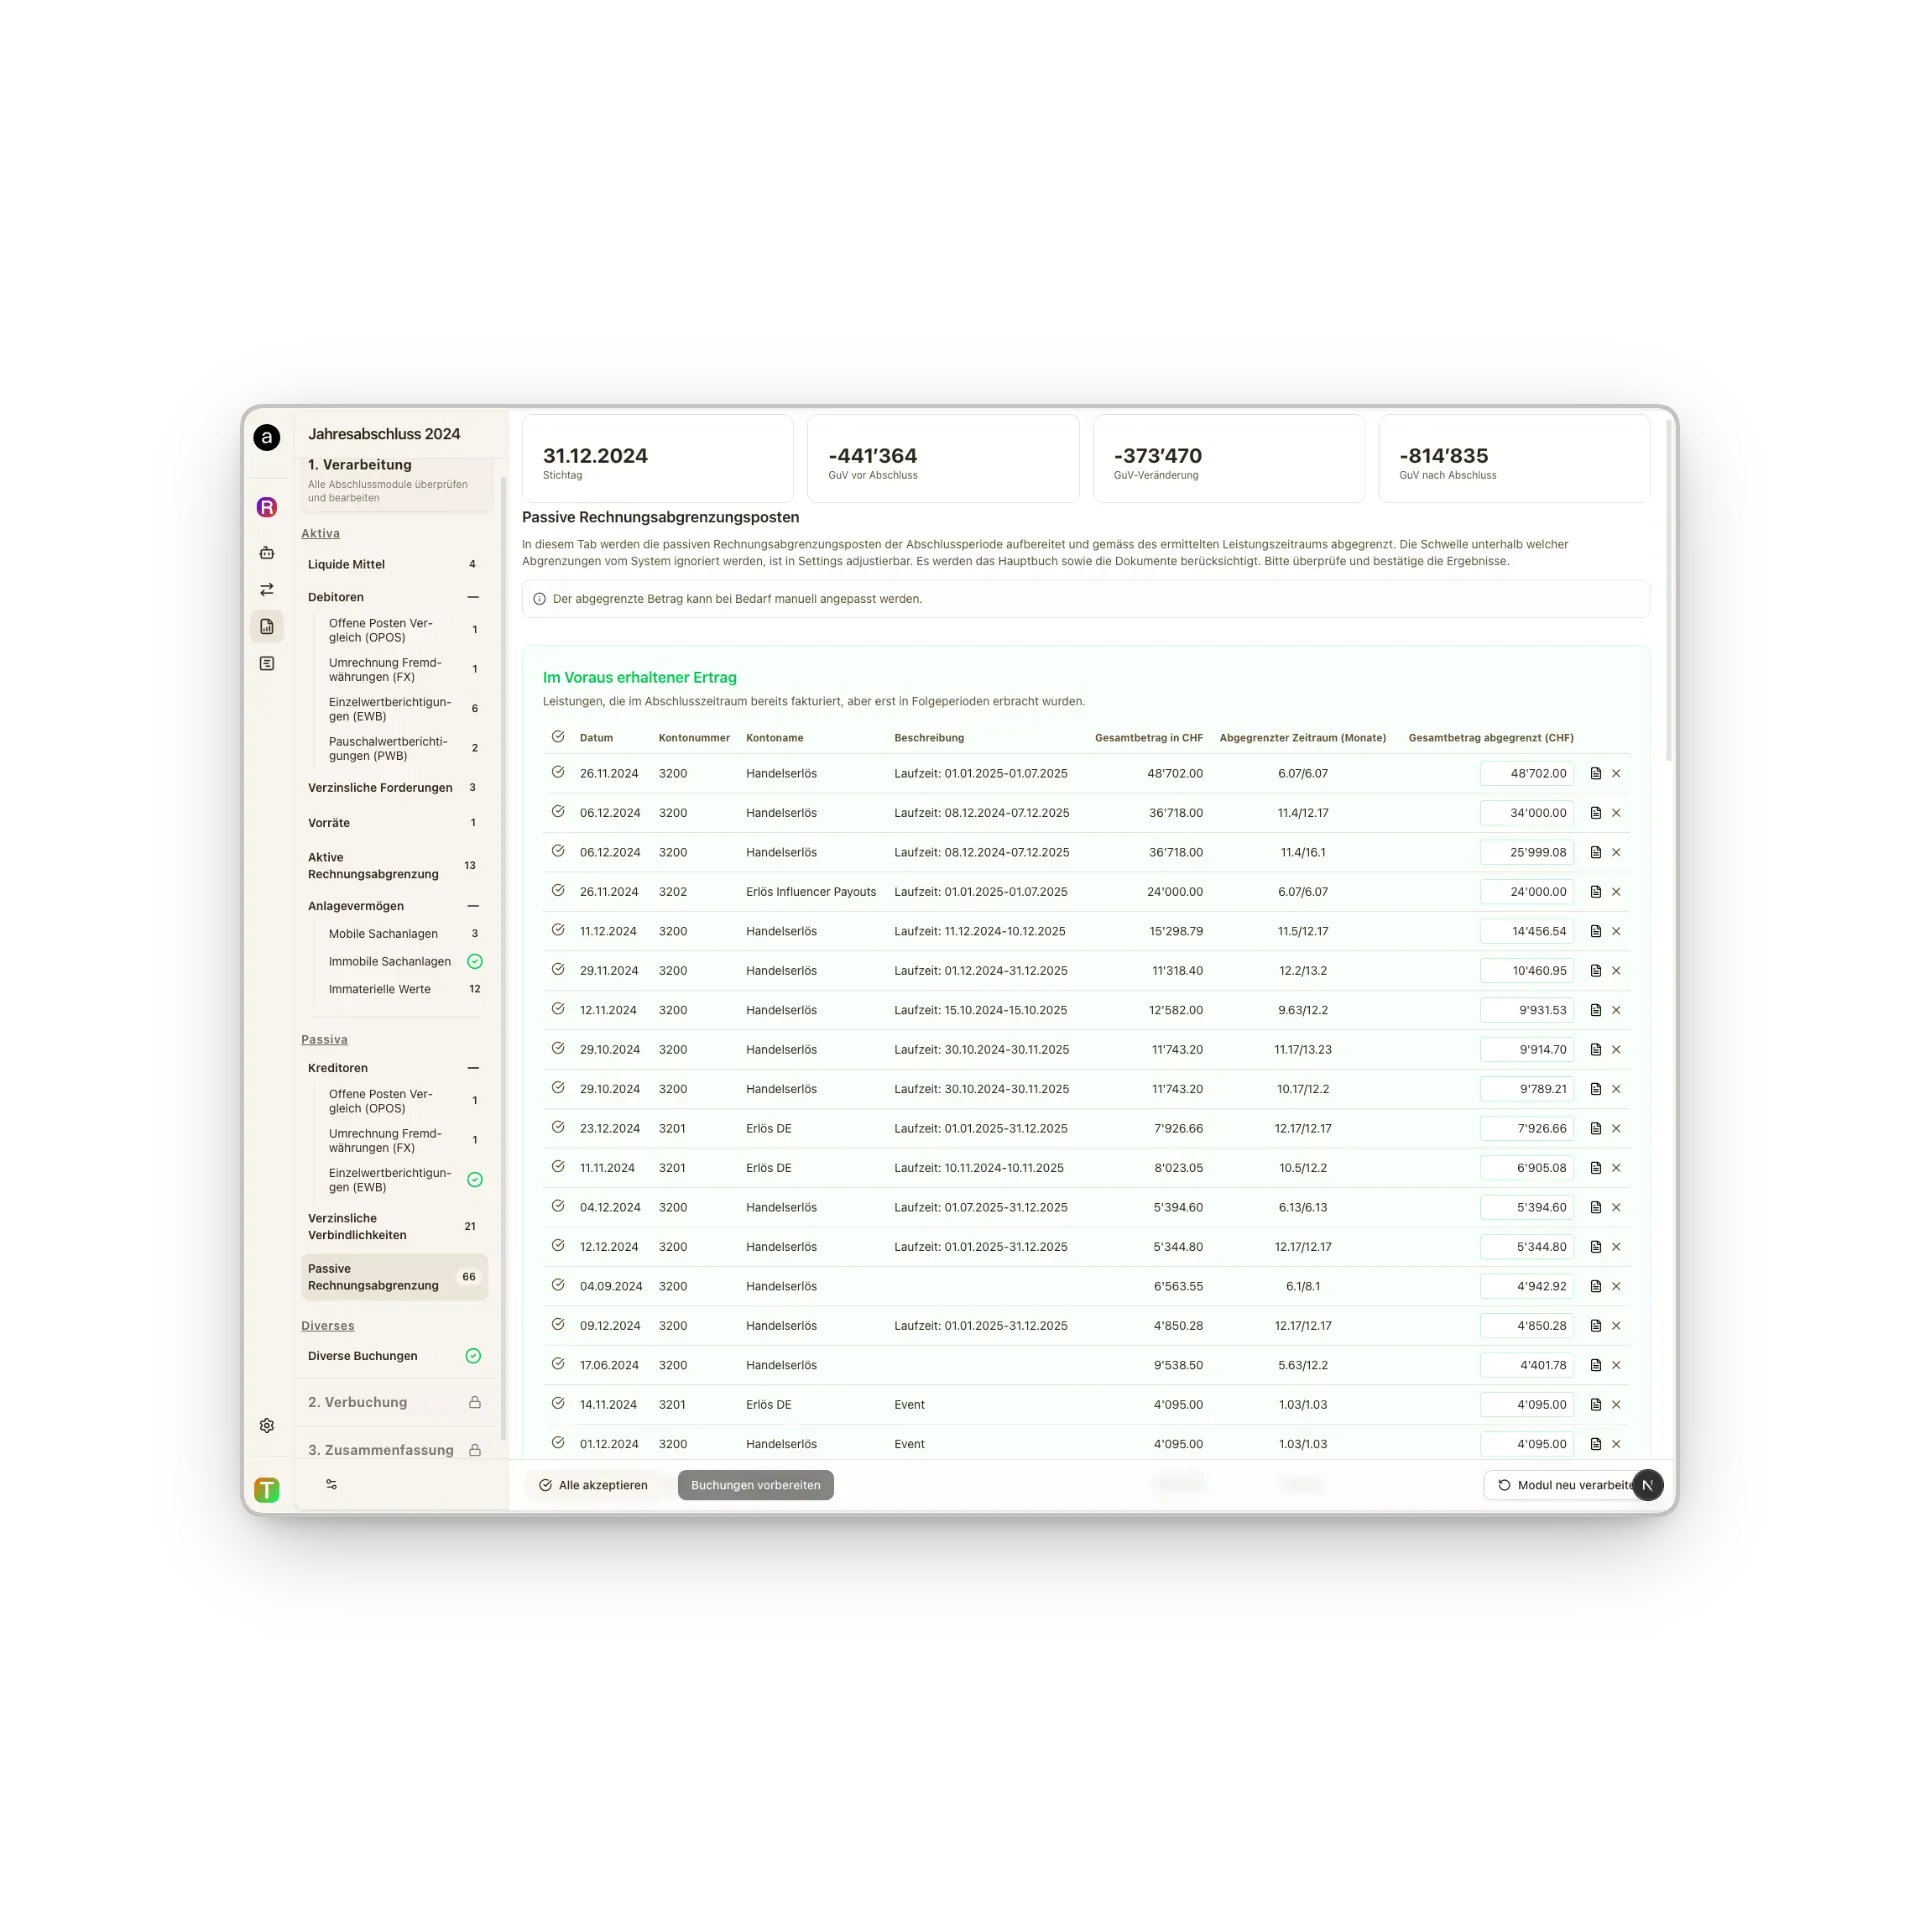Collapse the Debitoren section
The image size is (1920, 1920).
474,597
